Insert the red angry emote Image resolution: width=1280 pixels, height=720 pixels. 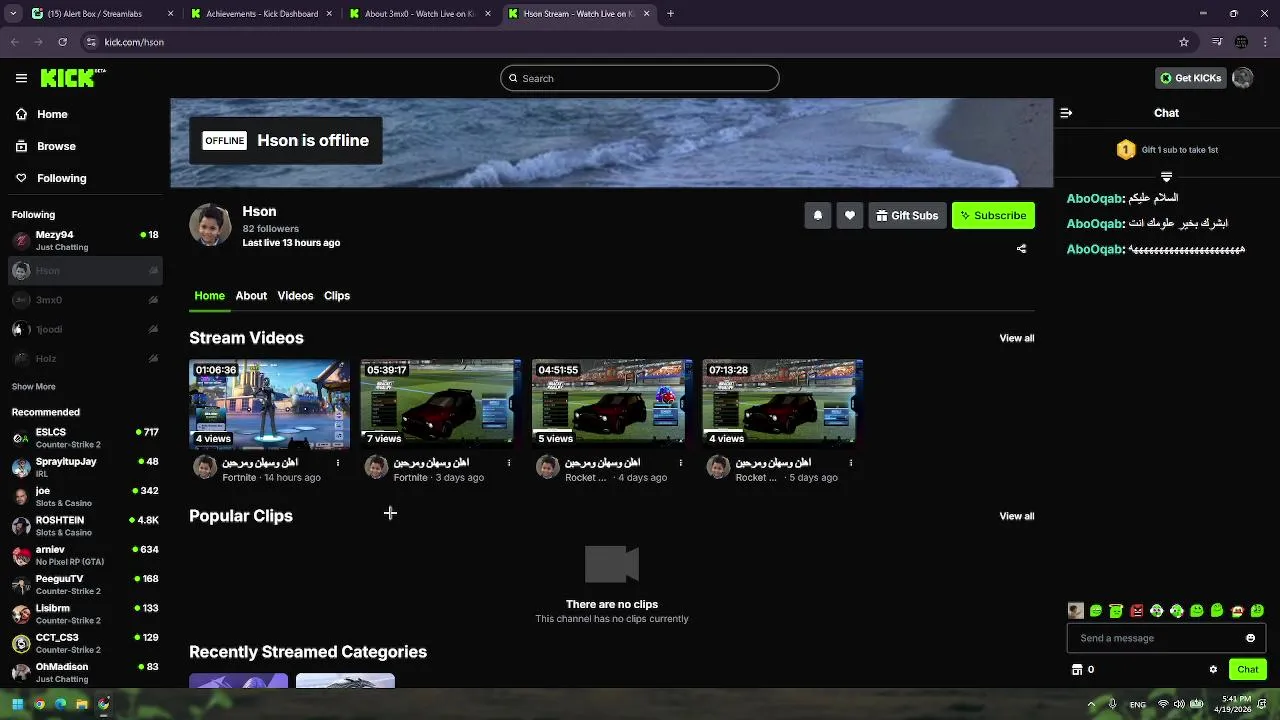(x=1137, y=611)
